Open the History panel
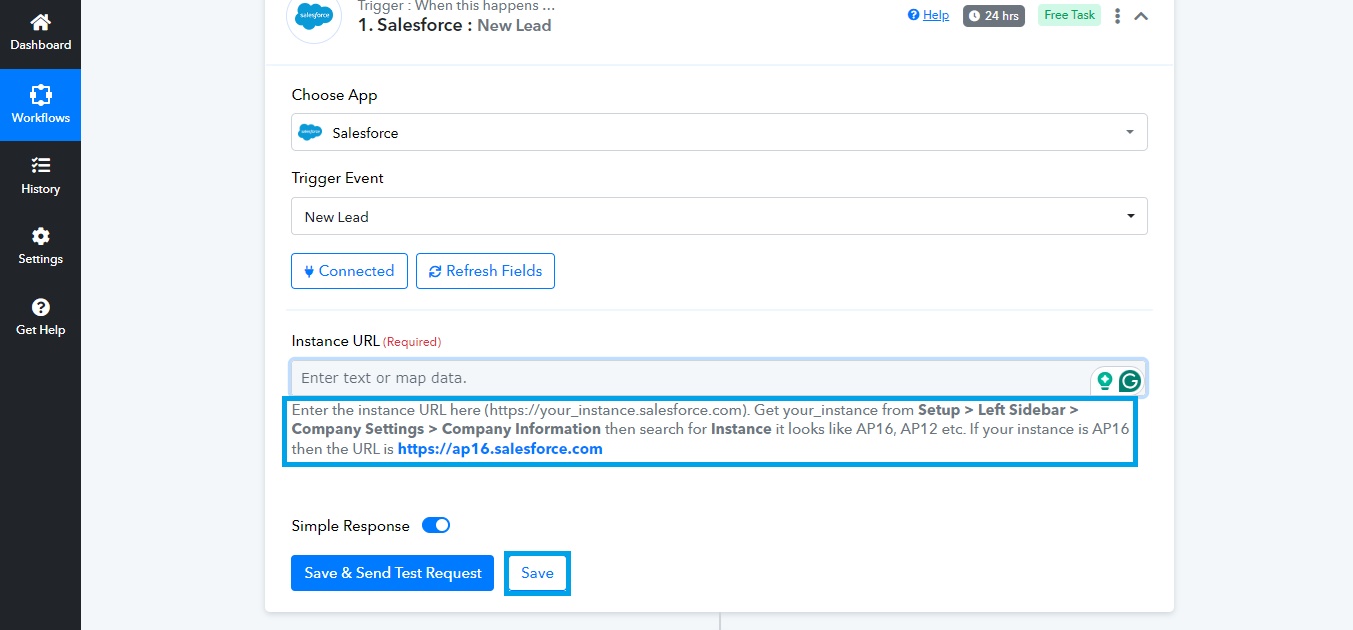 tap(40, 175)
